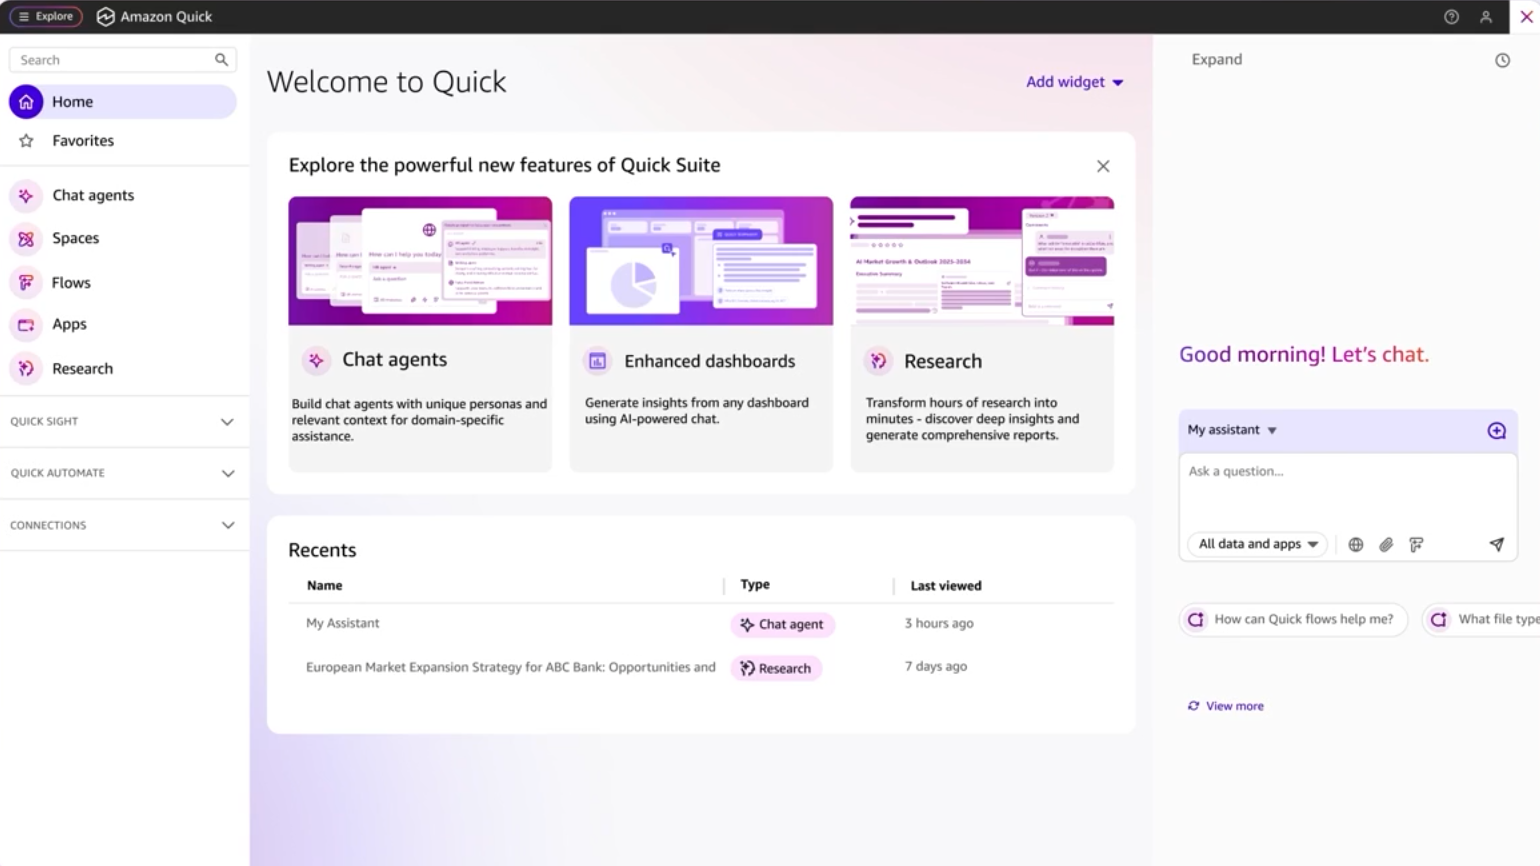
Task: Open the user profile icon
Action: tap(1486, 17)
